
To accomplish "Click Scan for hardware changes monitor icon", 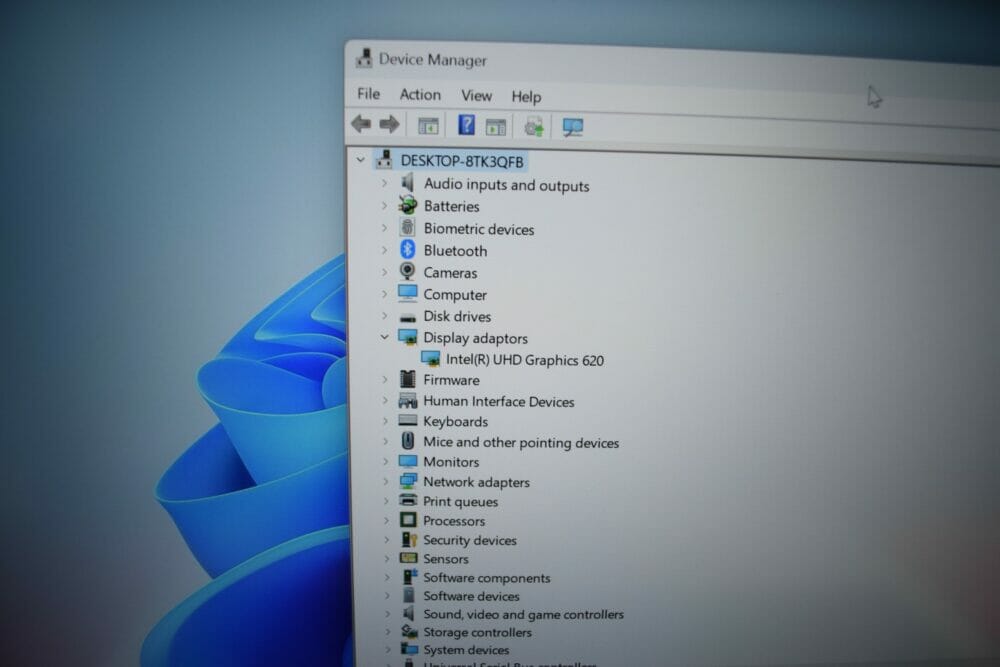I will pyautogui.click(x=573, y=128).
